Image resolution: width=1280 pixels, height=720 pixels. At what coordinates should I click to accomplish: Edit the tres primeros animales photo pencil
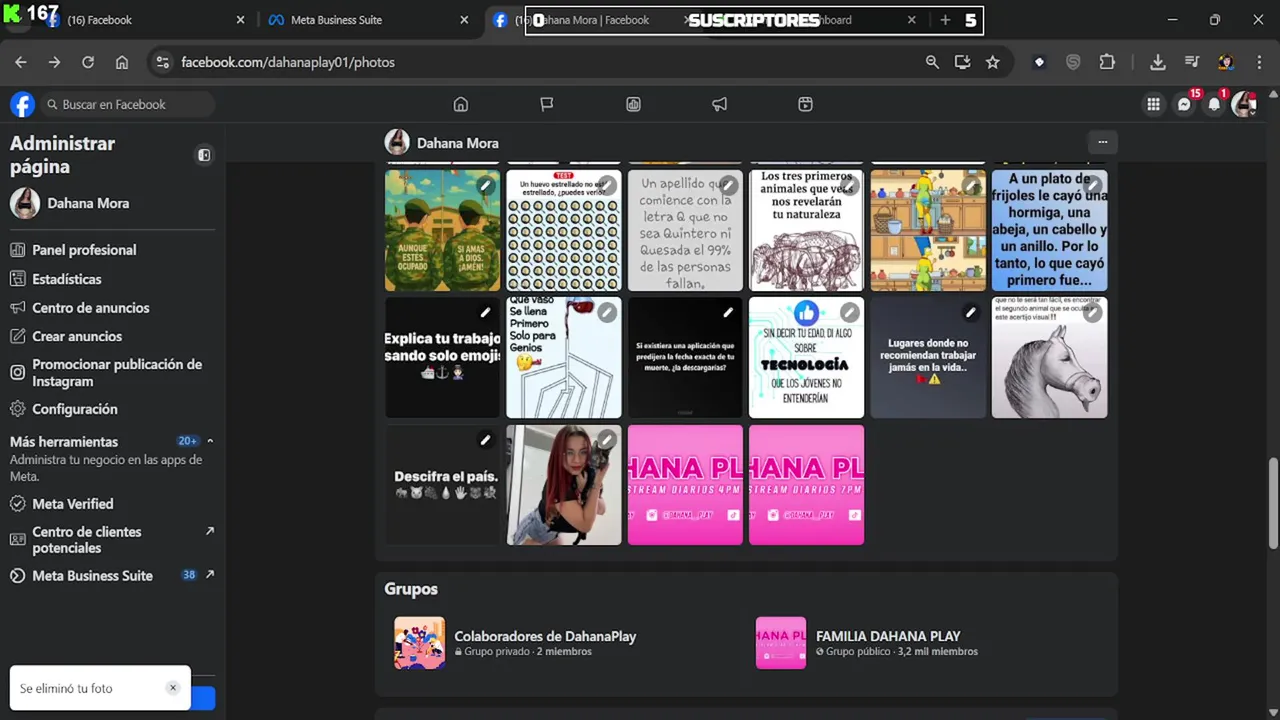pyautogui.click(x=849, y=186)
